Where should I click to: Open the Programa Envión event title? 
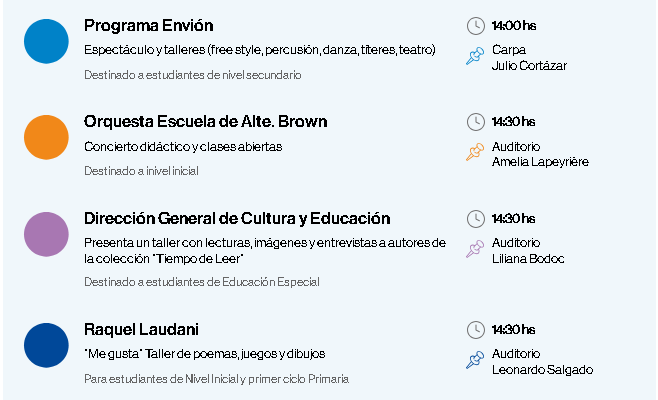click(x=149, y=26)
